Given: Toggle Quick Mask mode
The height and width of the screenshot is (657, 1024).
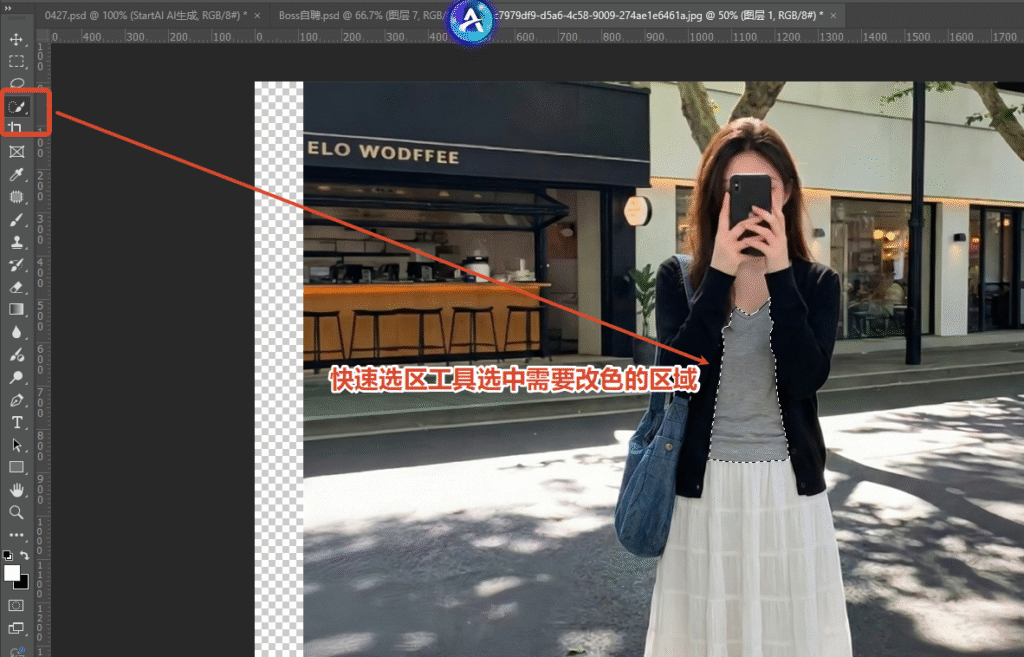Looking at the screenshot, I should 16,605.
